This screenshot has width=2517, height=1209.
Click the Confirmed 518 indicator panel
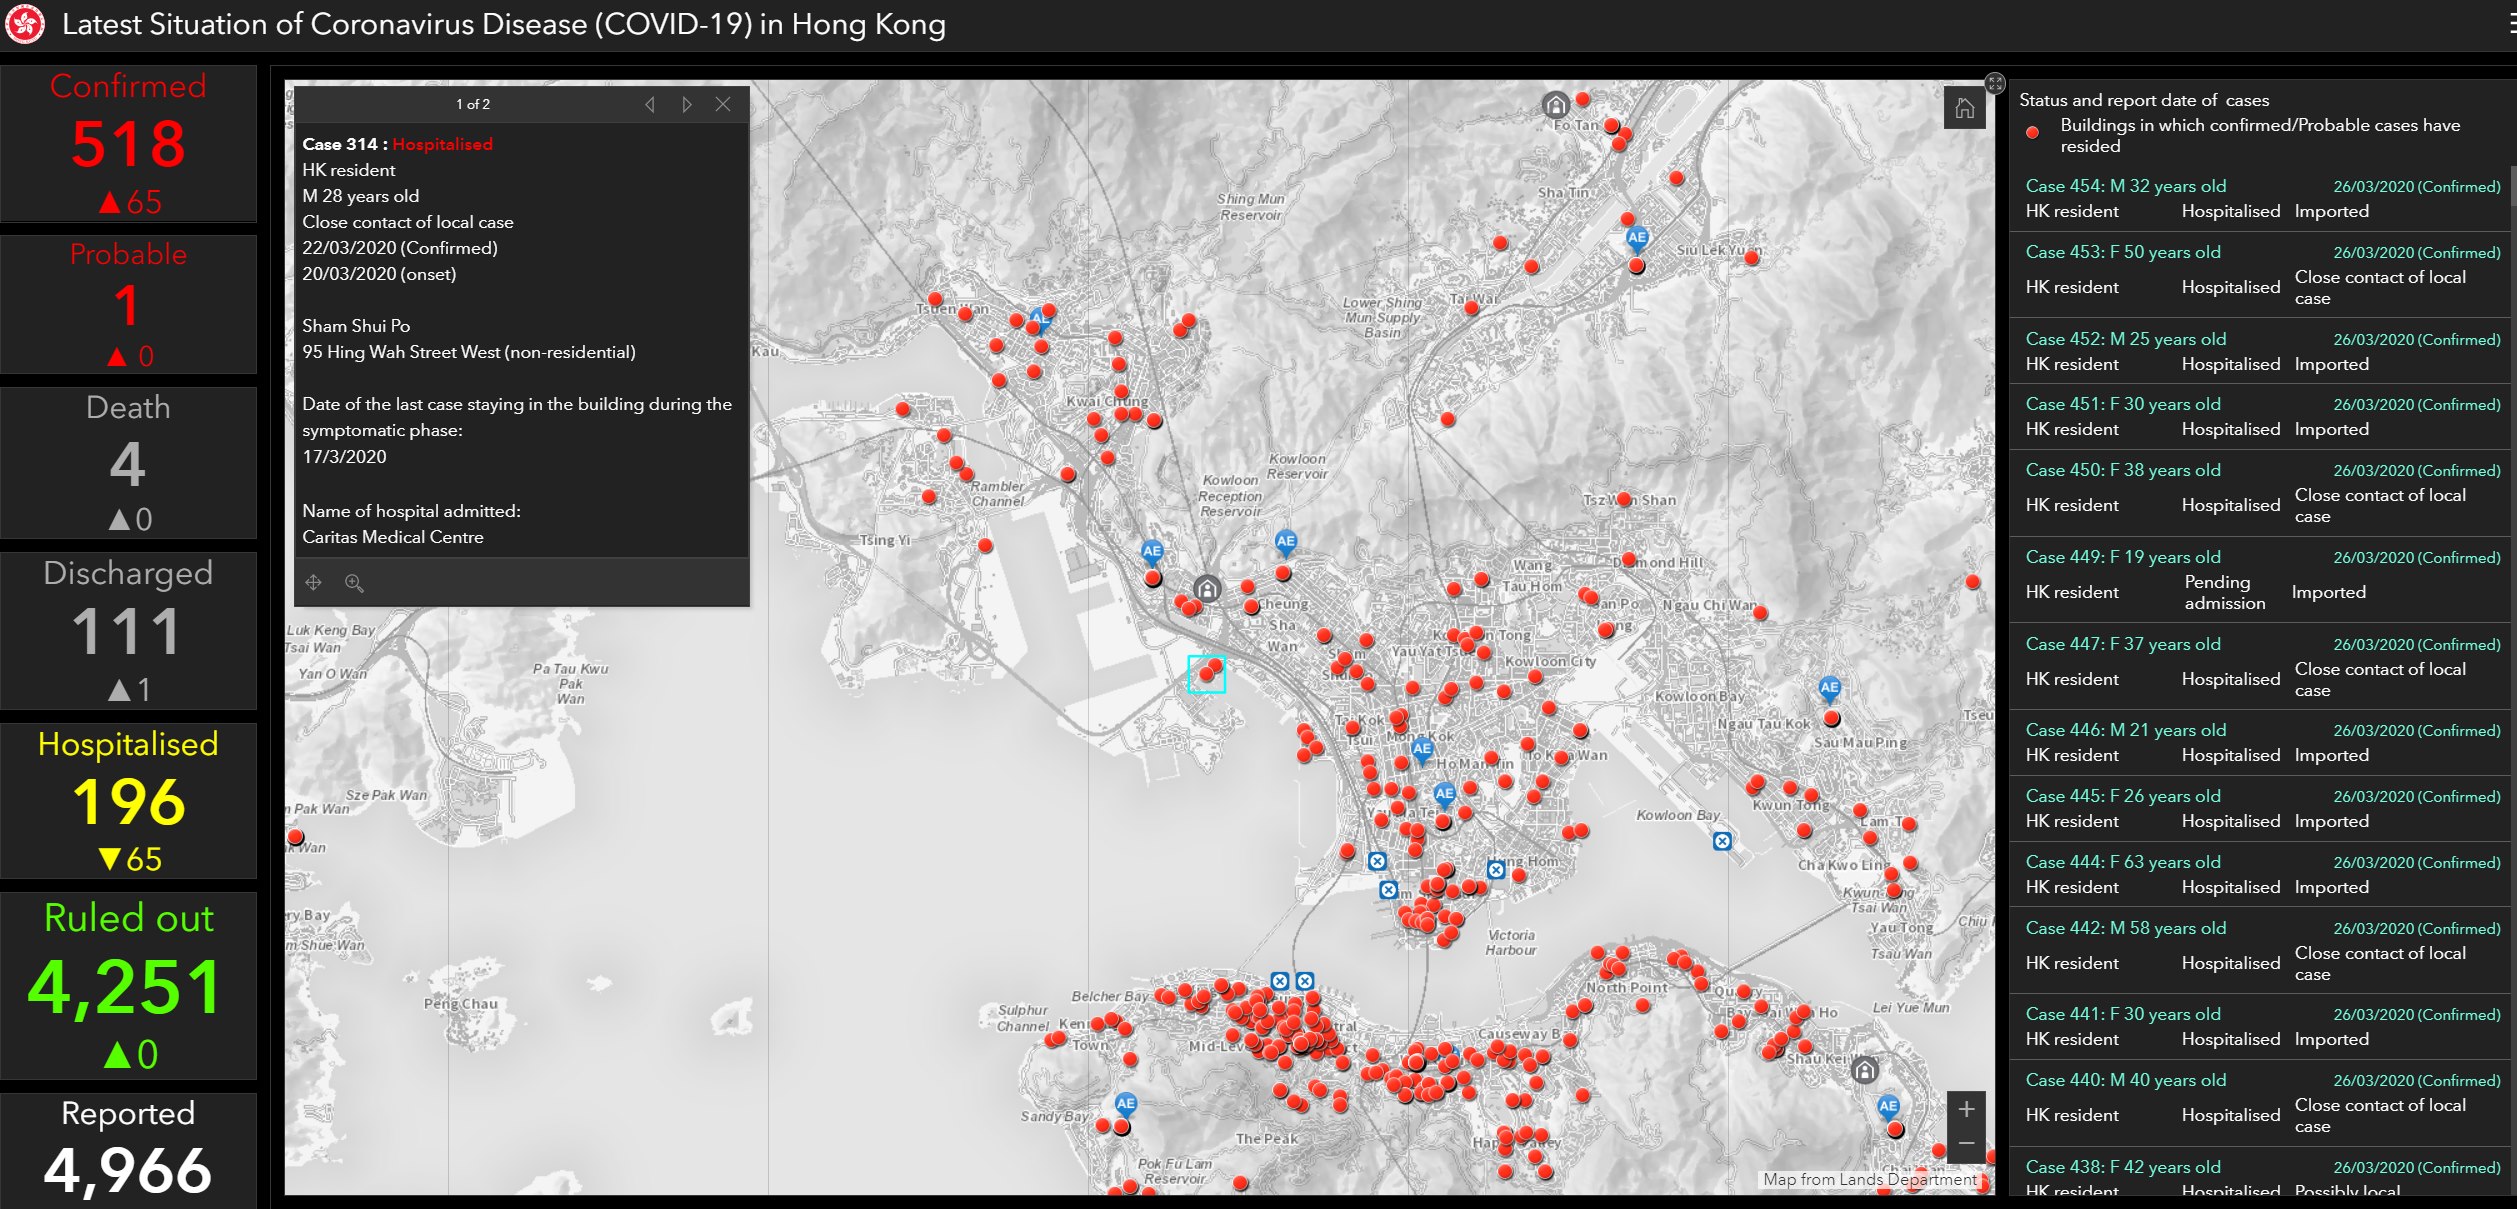tap(128, 143)
